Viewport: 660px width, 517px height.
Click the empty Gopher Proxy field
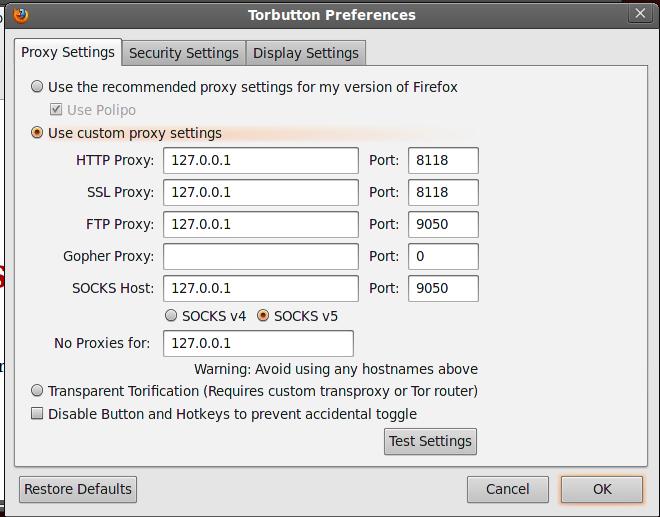pos(260,256)
